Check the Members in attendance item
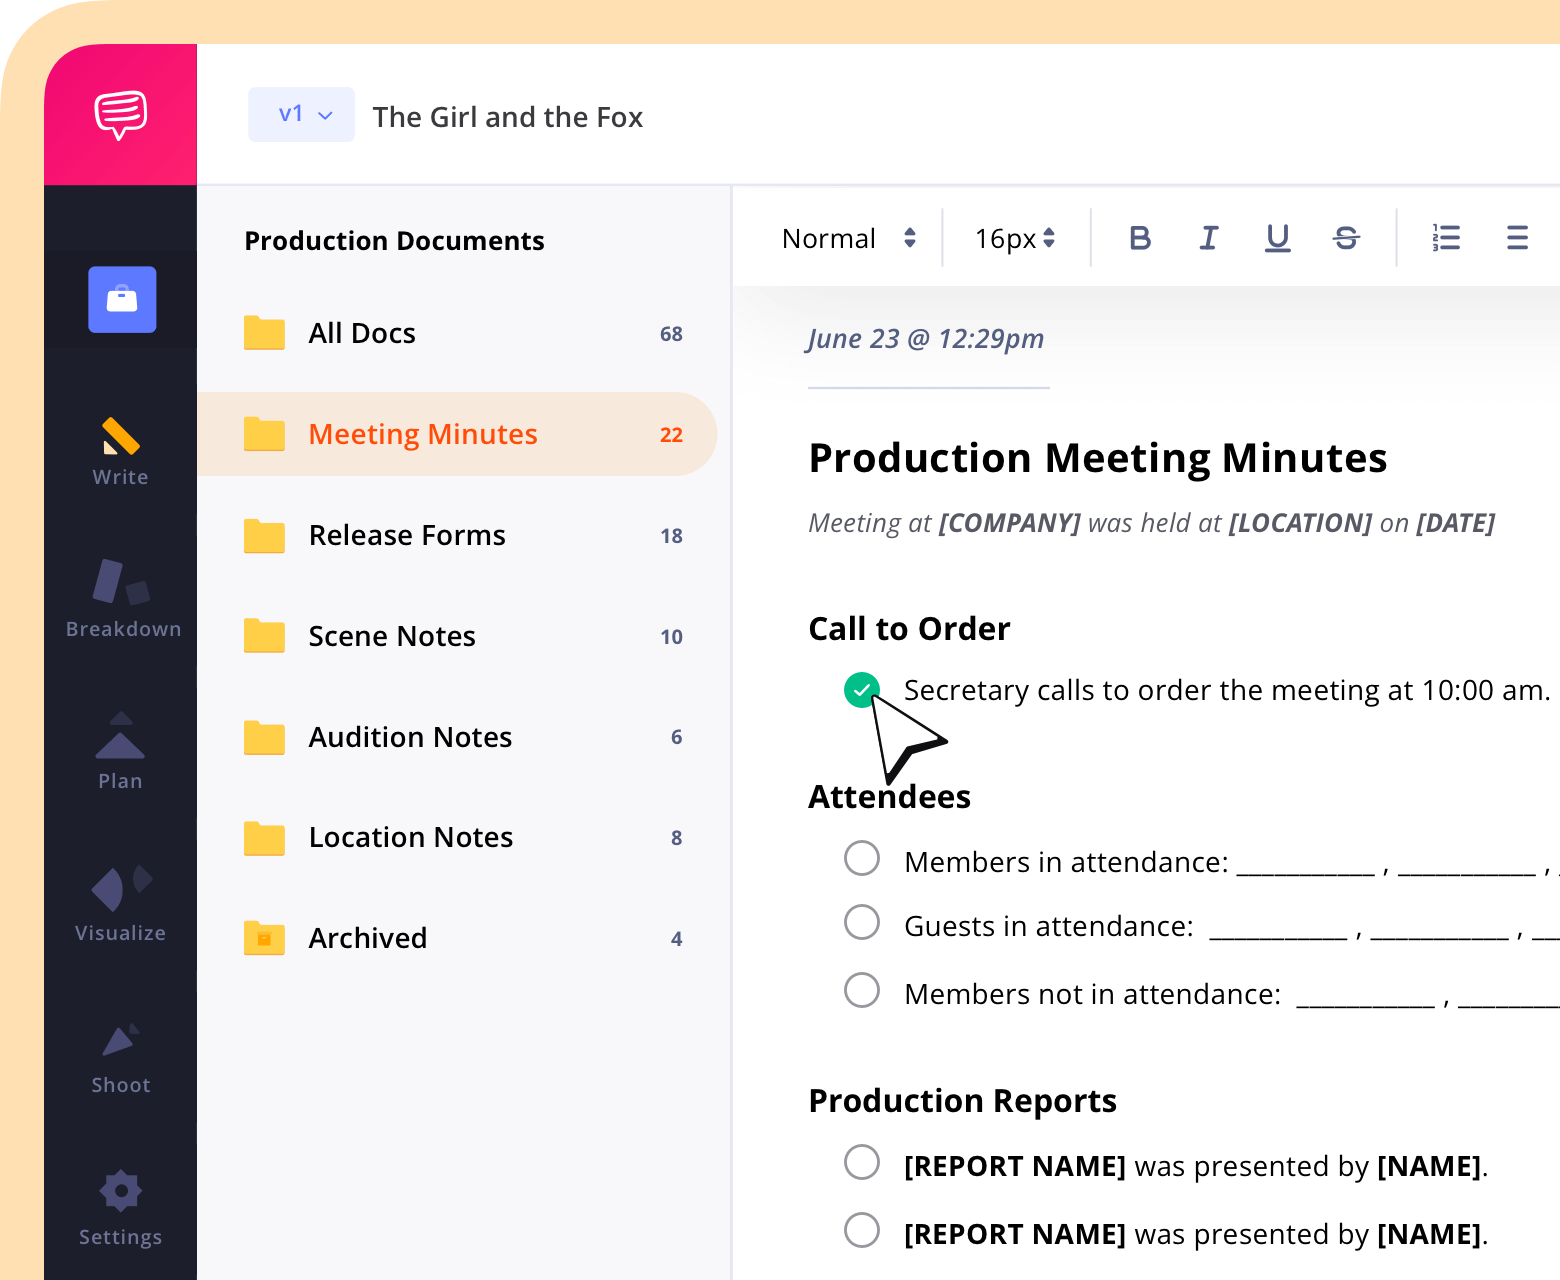Screen dimensions: 1560x1280 (861, 858)
